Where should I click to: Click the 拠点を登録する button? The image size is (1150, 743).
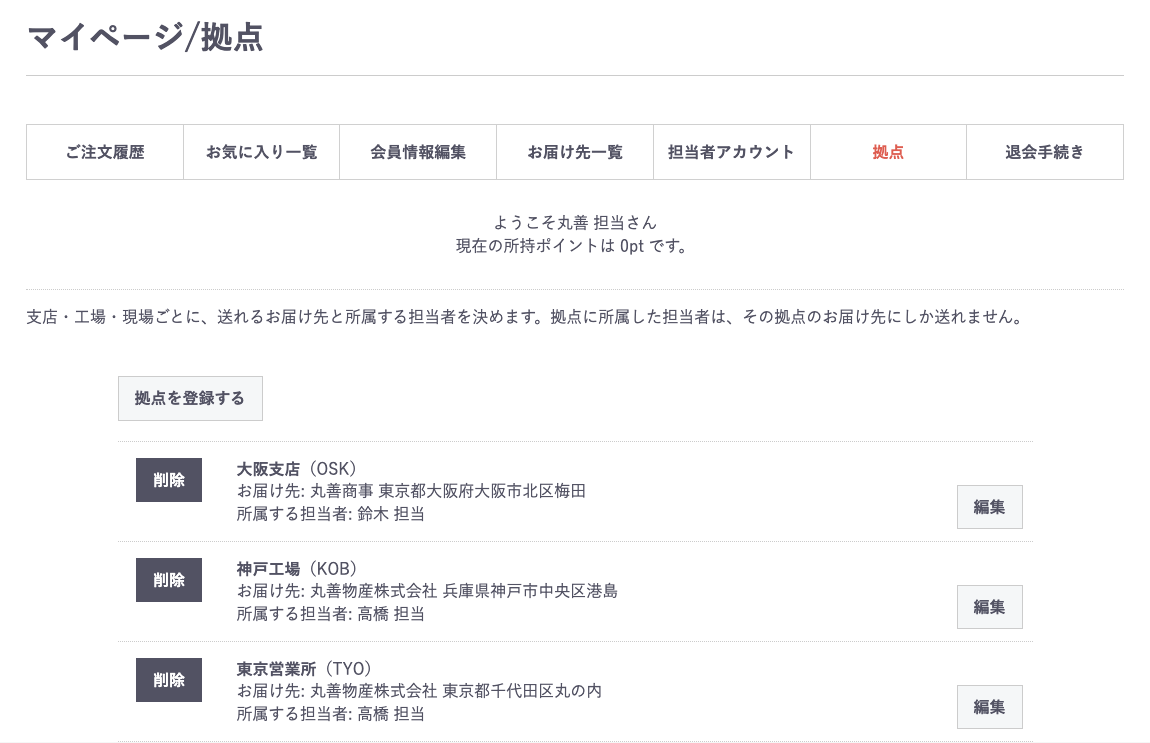[190, 398]
